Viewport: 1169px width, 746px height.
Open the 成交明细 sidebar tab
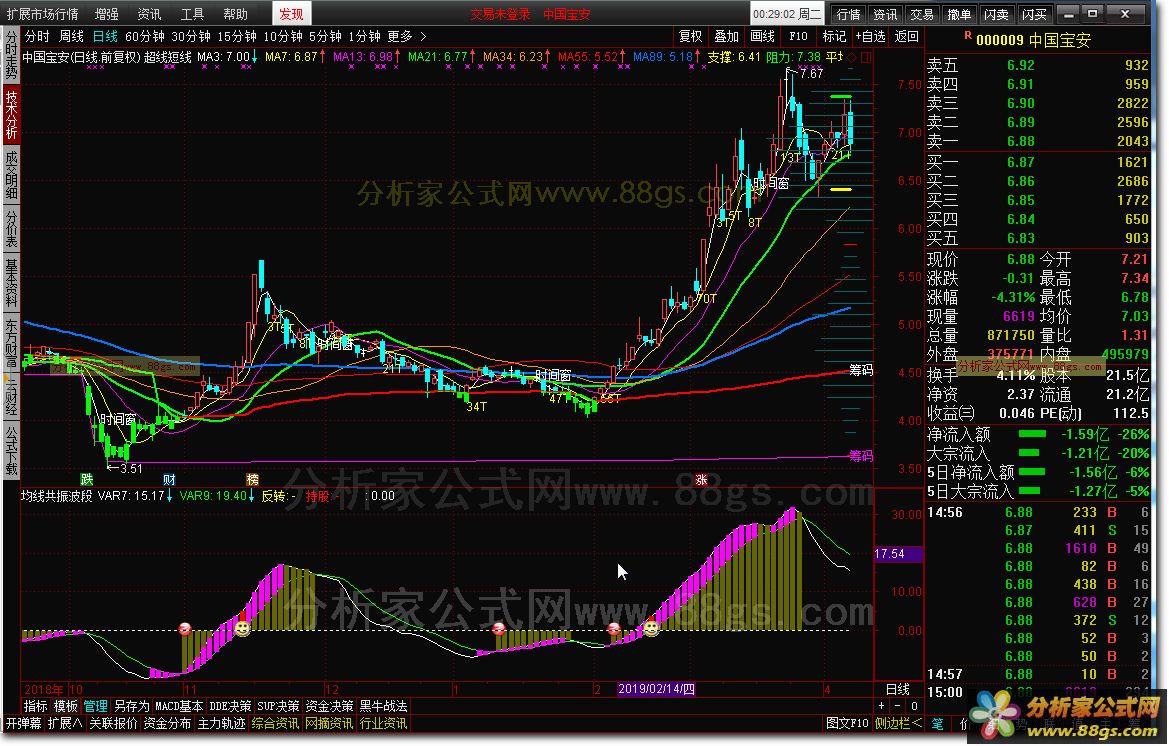pos(12,173)
